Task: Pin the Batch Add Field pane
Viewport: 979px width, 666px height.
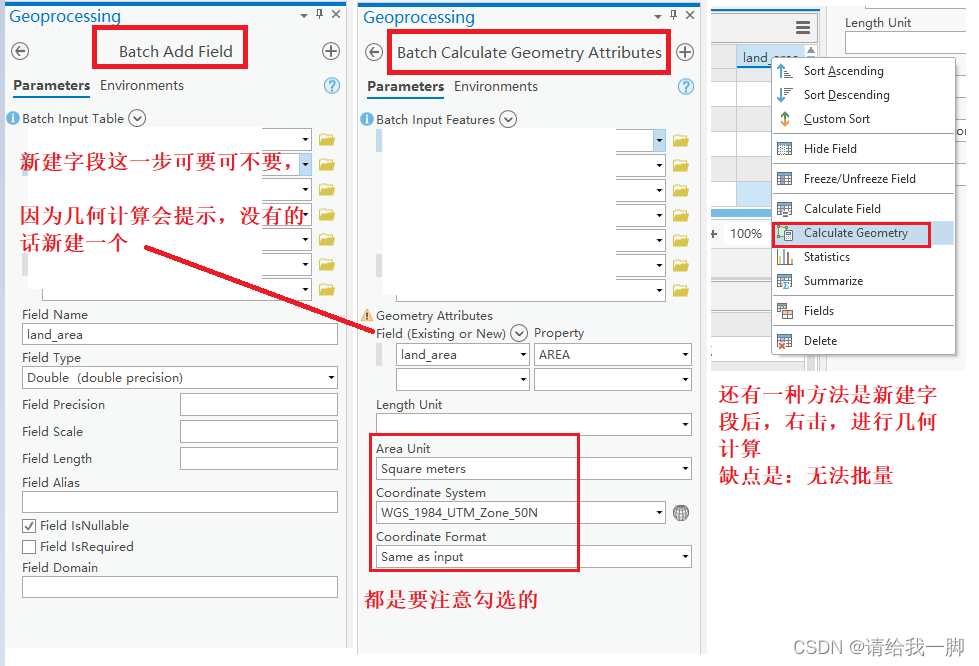Action: click(x=320, y=14)
